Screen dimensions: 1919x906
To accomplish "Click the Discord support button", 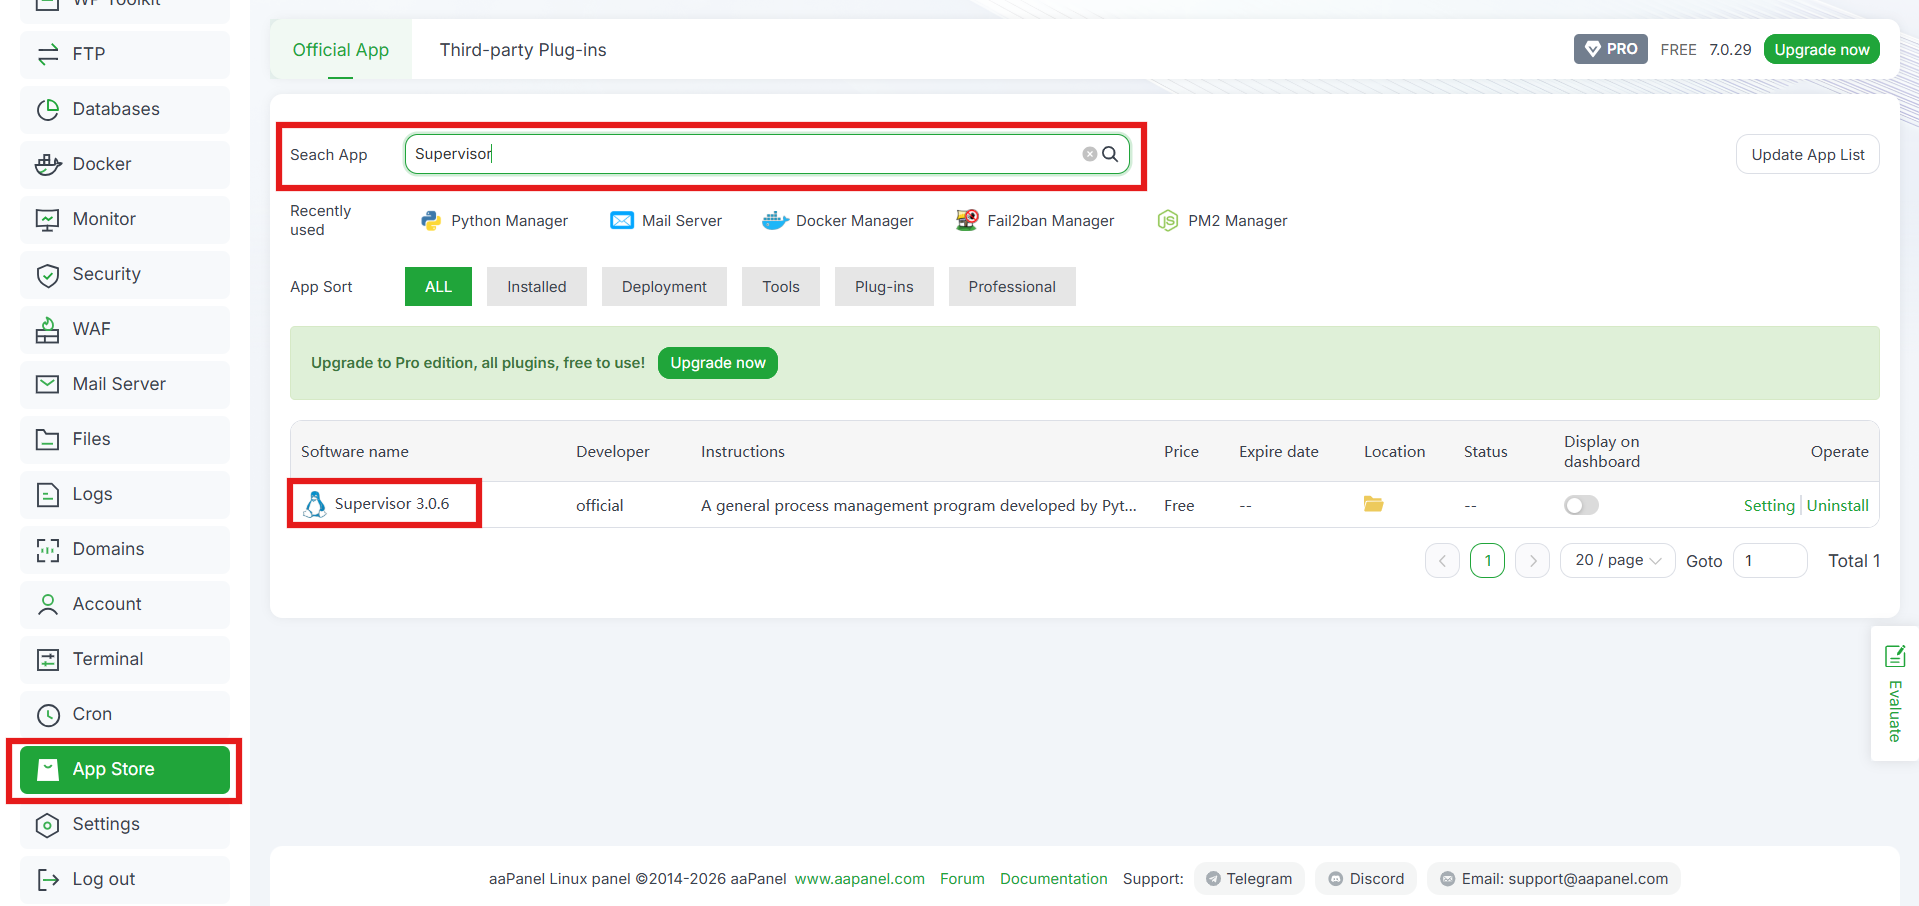I will tap(1366, 879).
